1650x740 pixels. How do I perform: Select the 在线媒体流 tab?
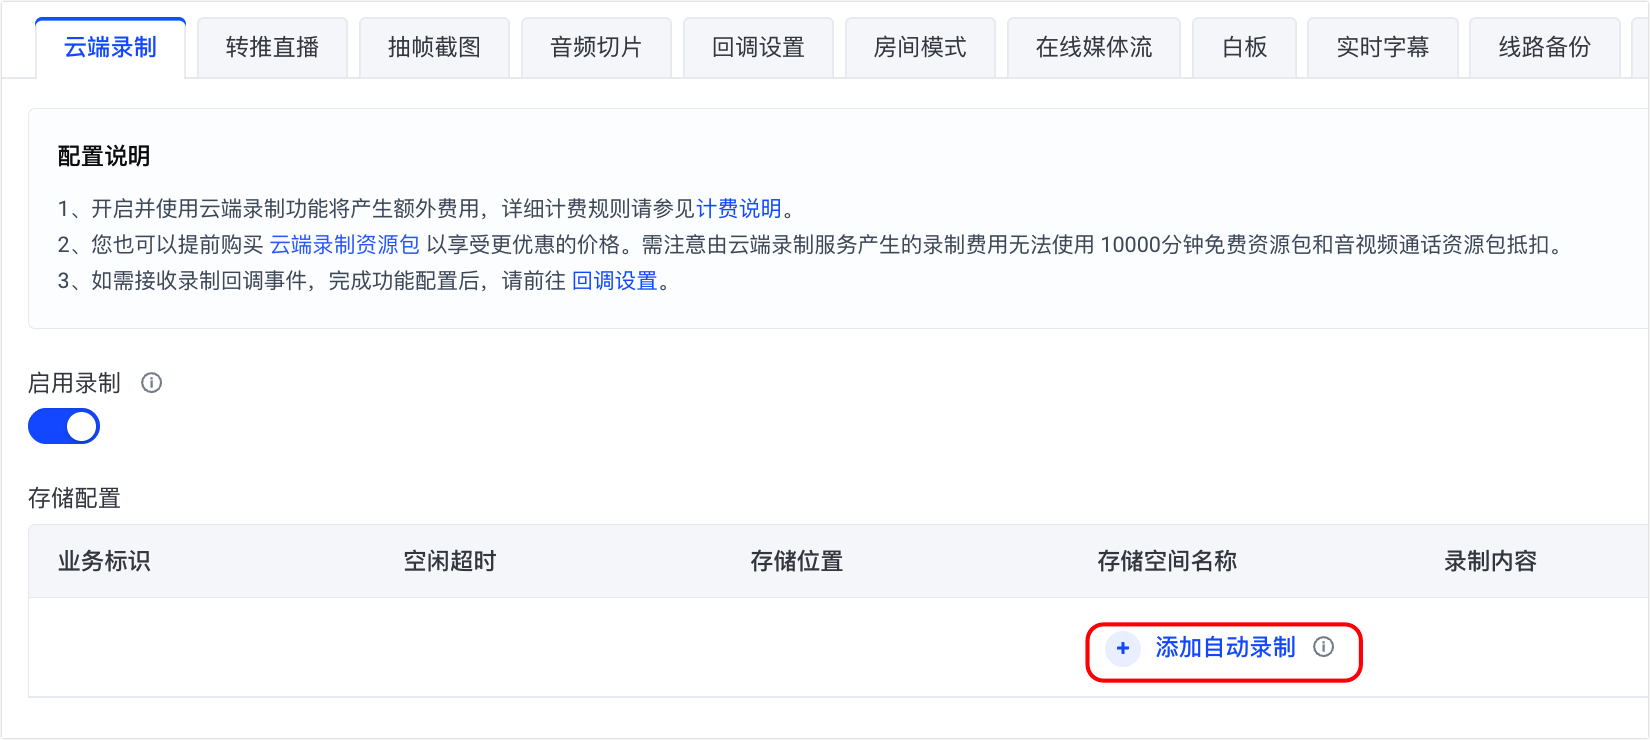(x=1094, y=47)
